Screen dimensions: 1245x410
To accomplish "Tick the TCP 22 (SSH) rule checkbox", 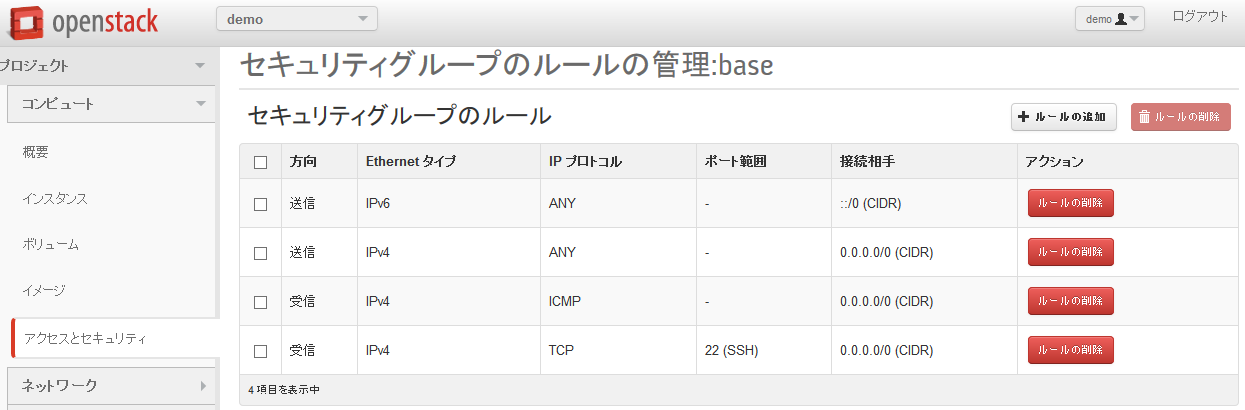I will pos(261,351).
